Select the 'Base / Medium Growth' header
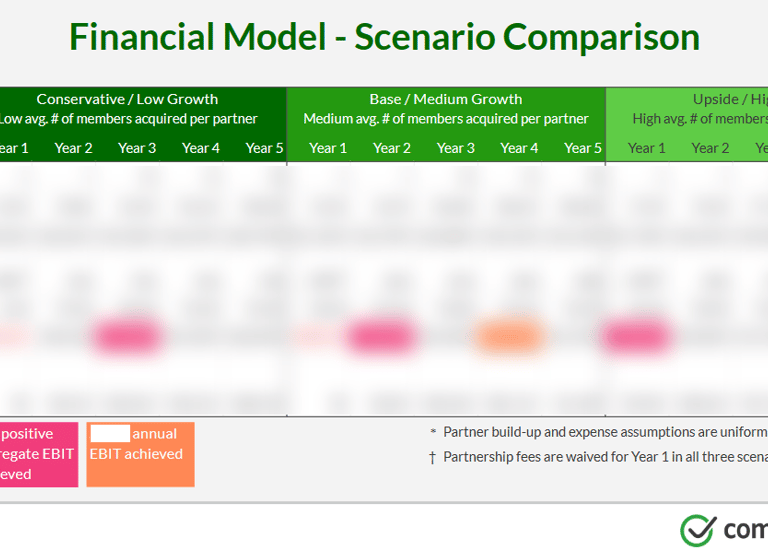Screen dimensions: 768x550 tap(446, 99)
